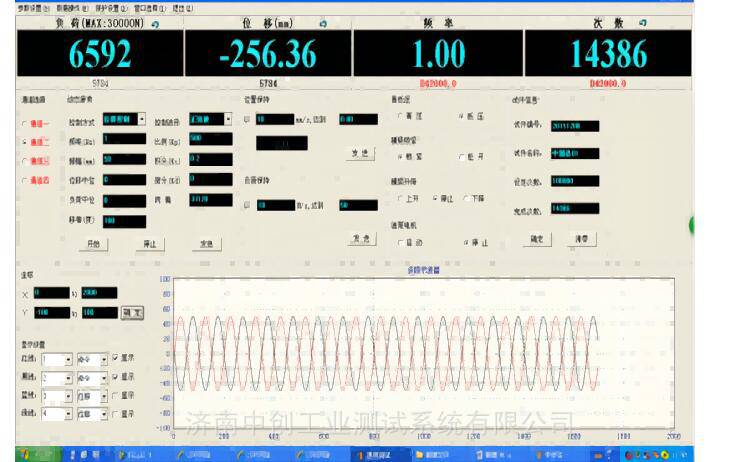Expand the black line channel number dropdown
The height and width of the screenshot is (462, 752).
click(68, 379)
